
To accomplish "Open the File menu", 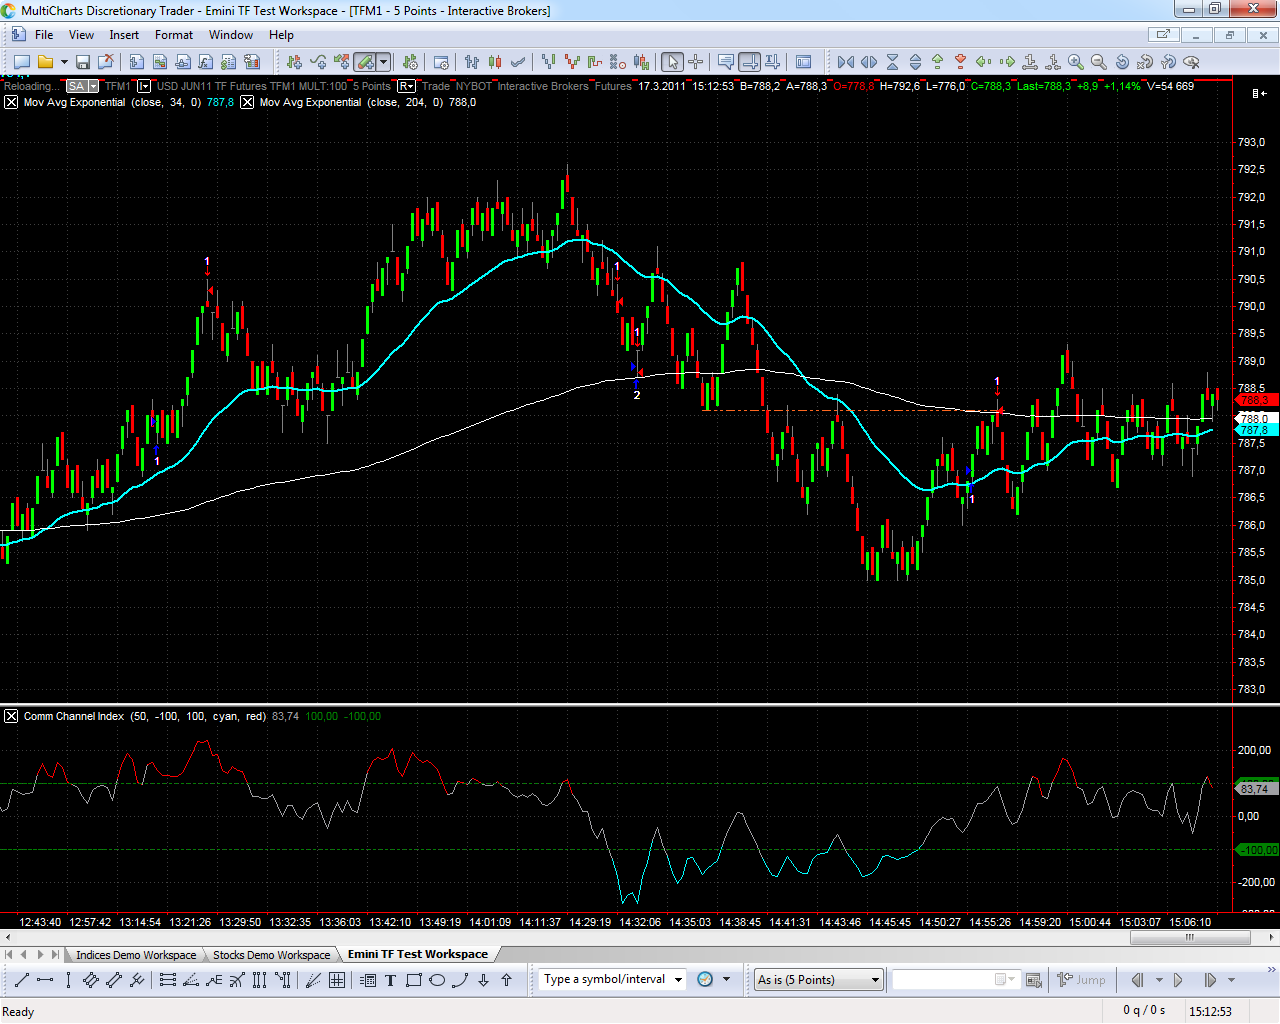I will point(44,35).
